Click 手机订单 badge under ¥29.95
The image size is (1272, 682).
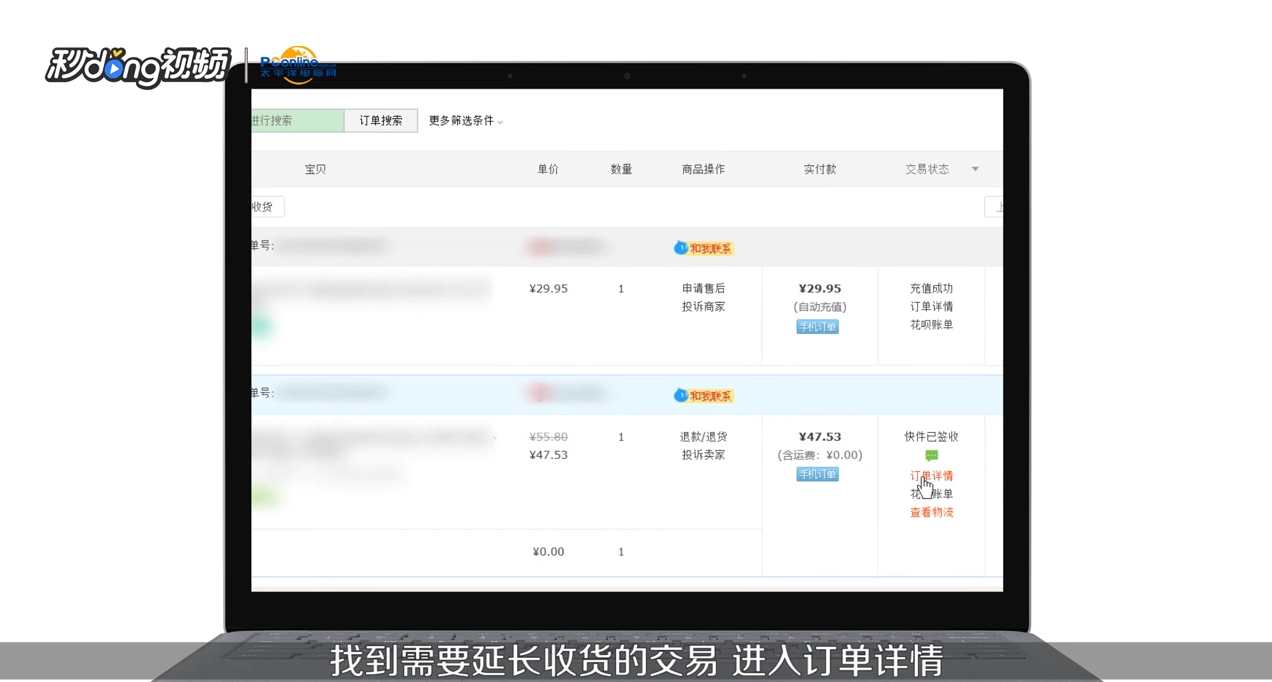click(818, 327)
